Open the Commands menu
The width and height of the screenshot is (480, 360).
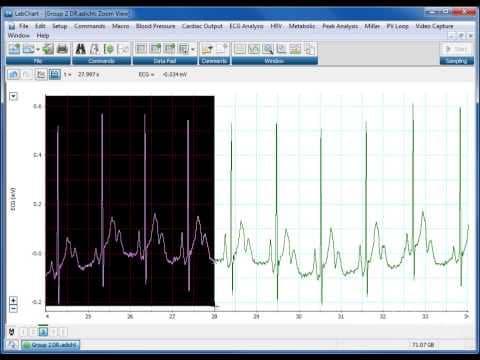point(90,26)
